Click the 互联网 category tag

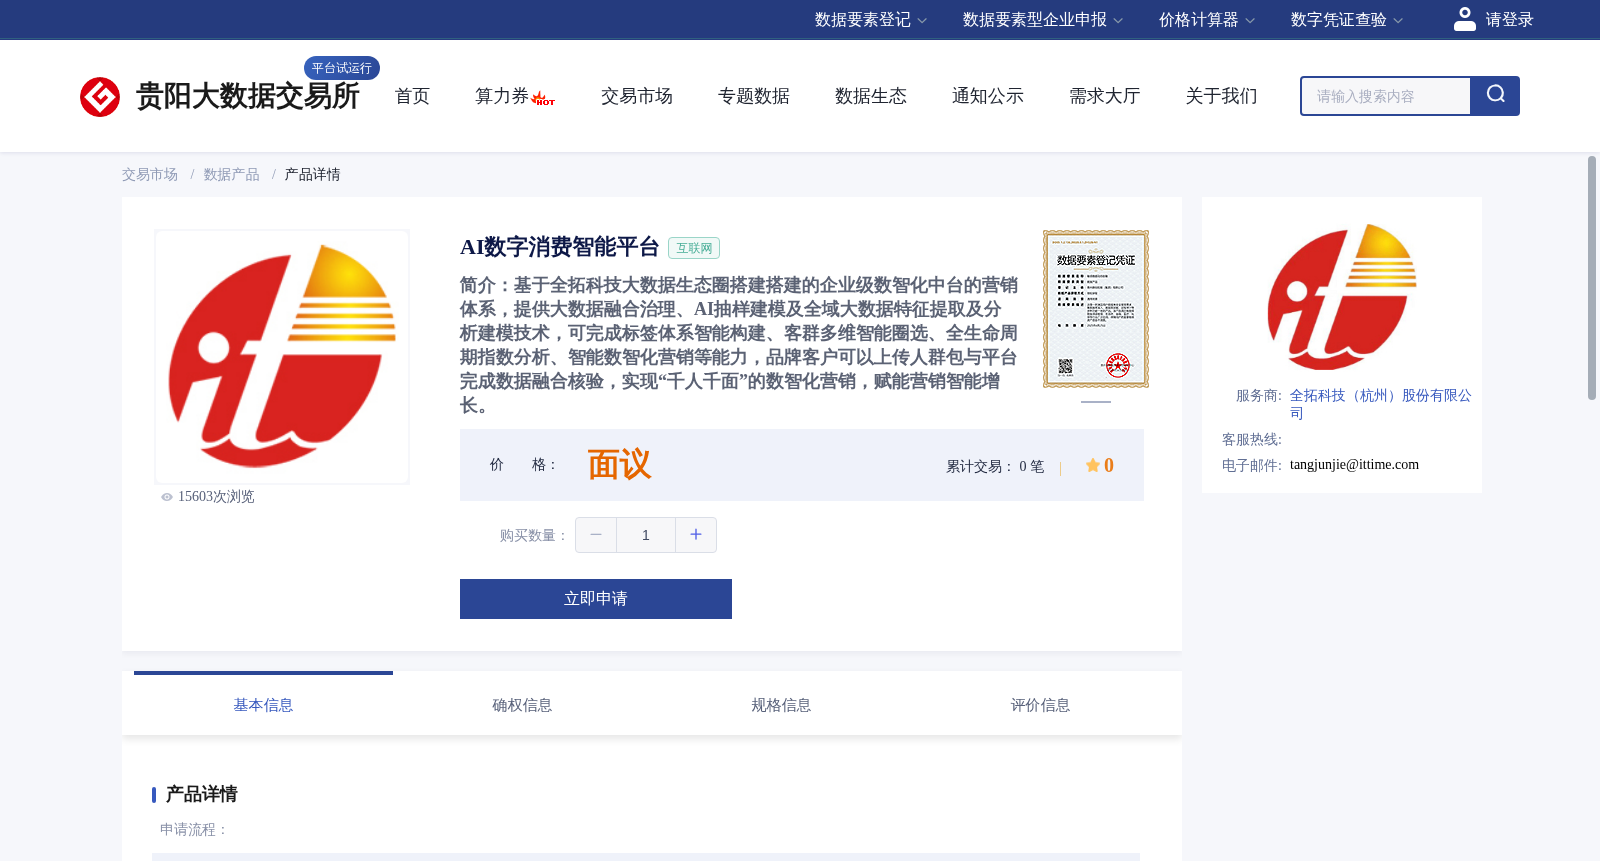[694, 248]
